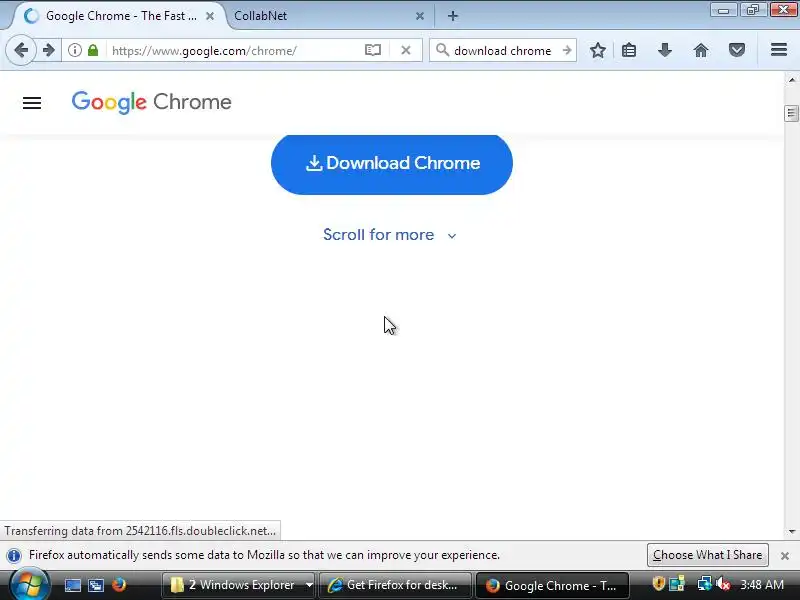Click the download chrome search field

503,51
